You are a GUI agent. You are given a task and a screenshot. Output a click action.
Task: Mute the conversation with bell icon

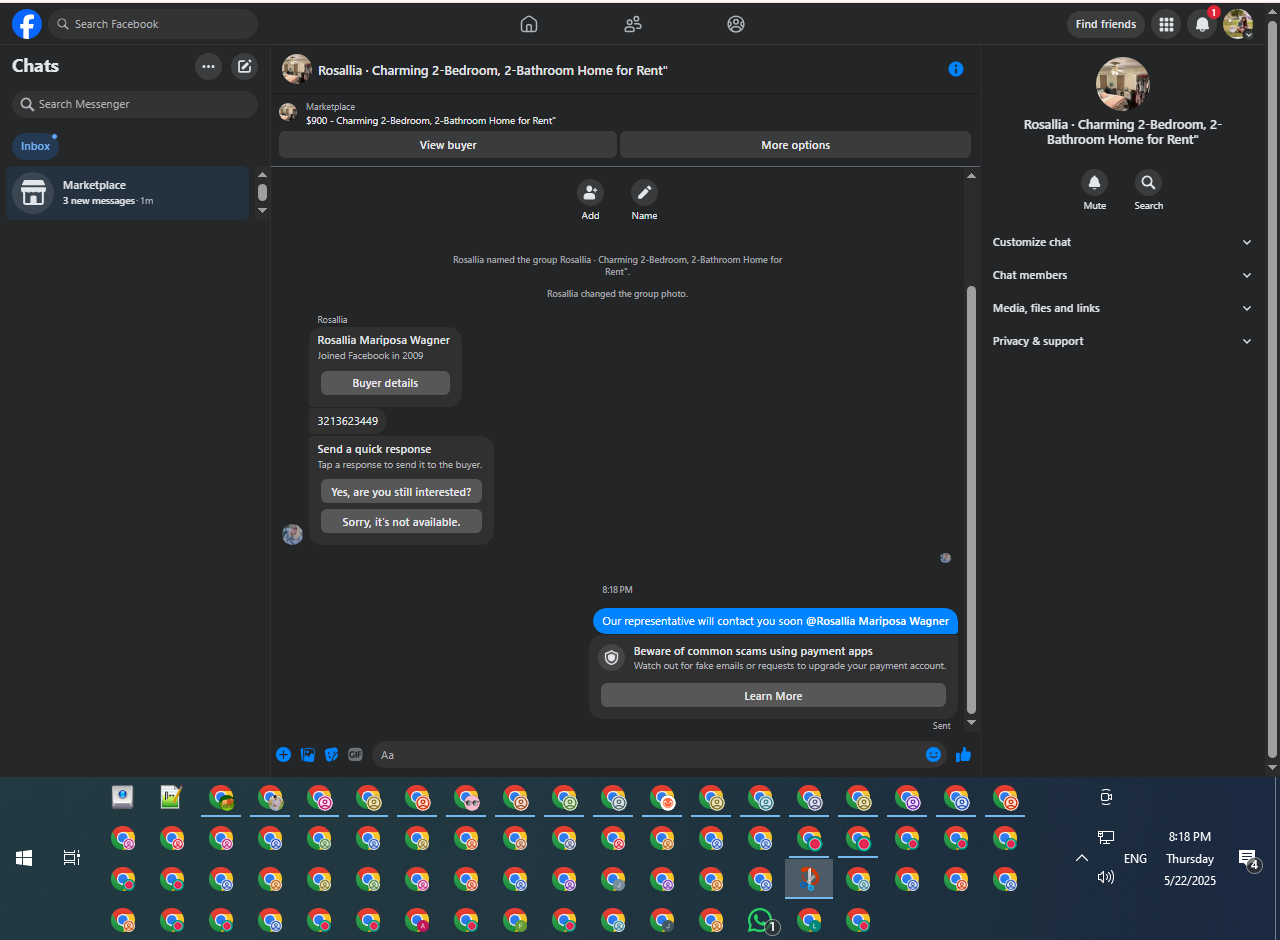[x=1094, y=182]
